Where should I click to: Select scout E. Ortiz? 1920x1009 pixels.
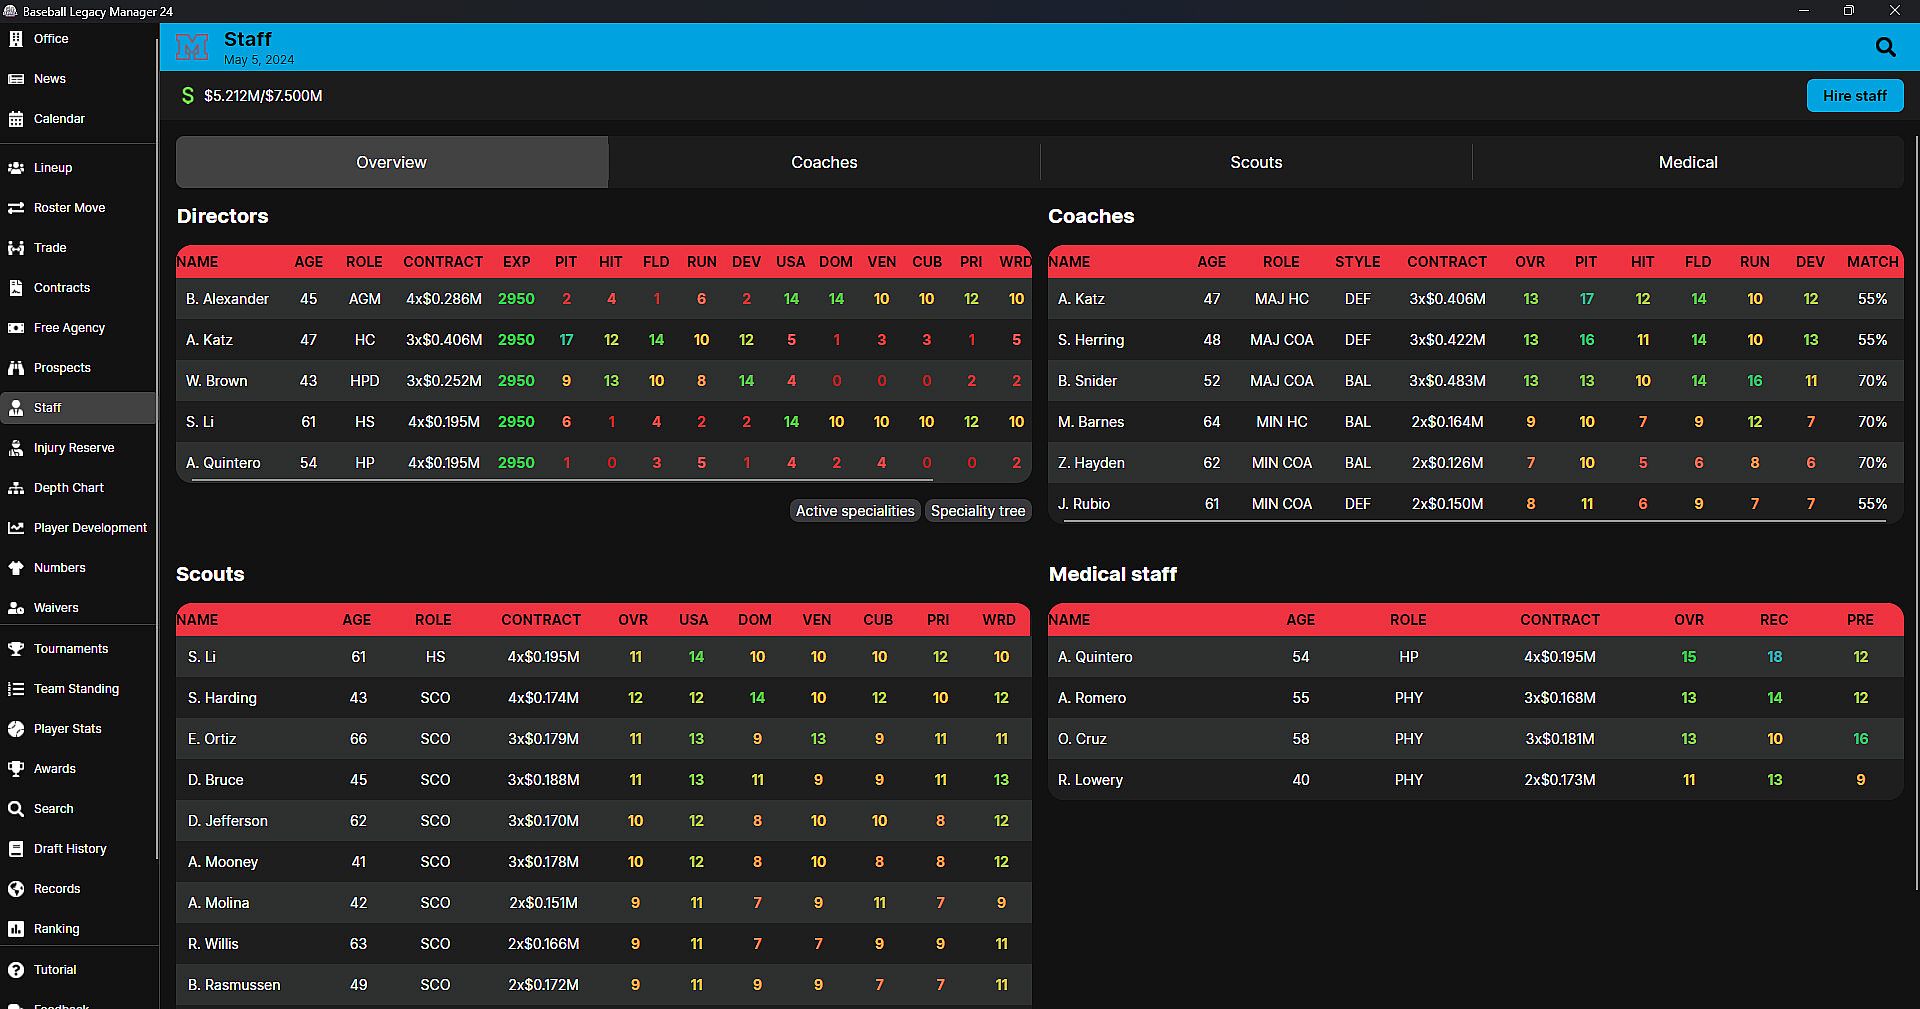pyautogui.click(x=604, y=739)
